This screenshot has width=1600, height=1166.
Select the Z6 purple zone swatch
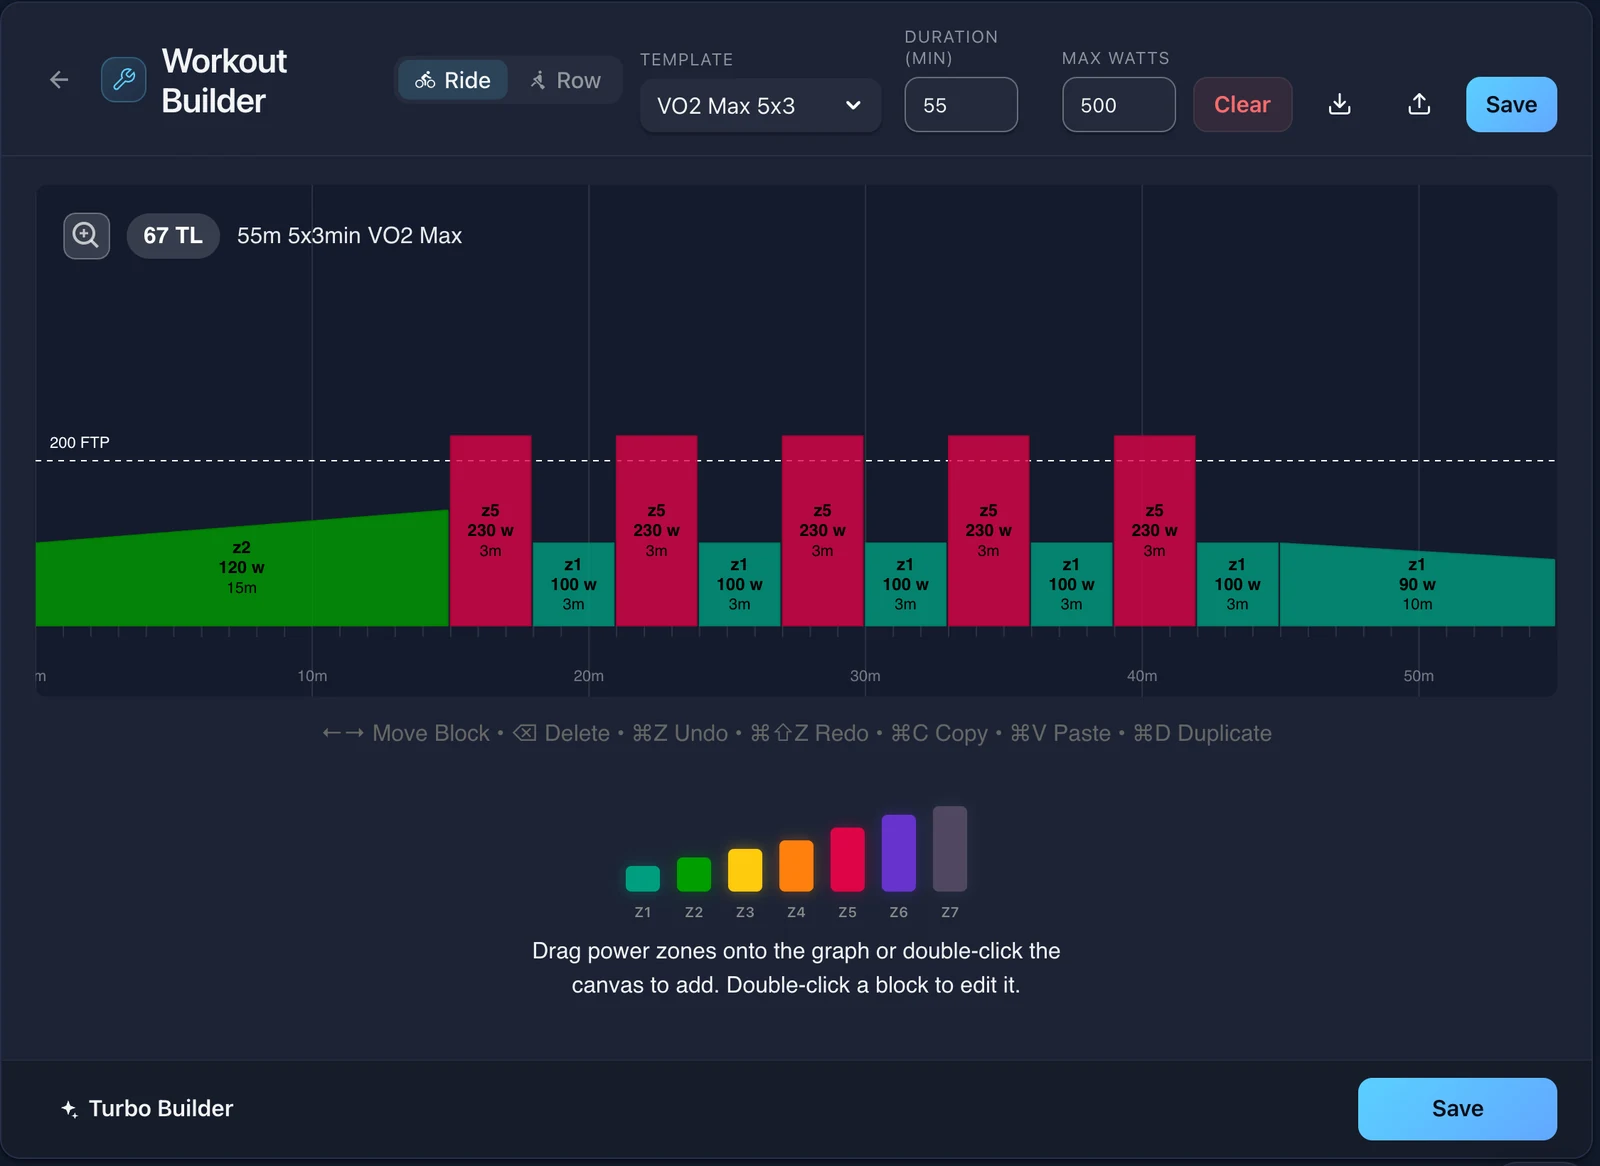click(x=898, y=853)
